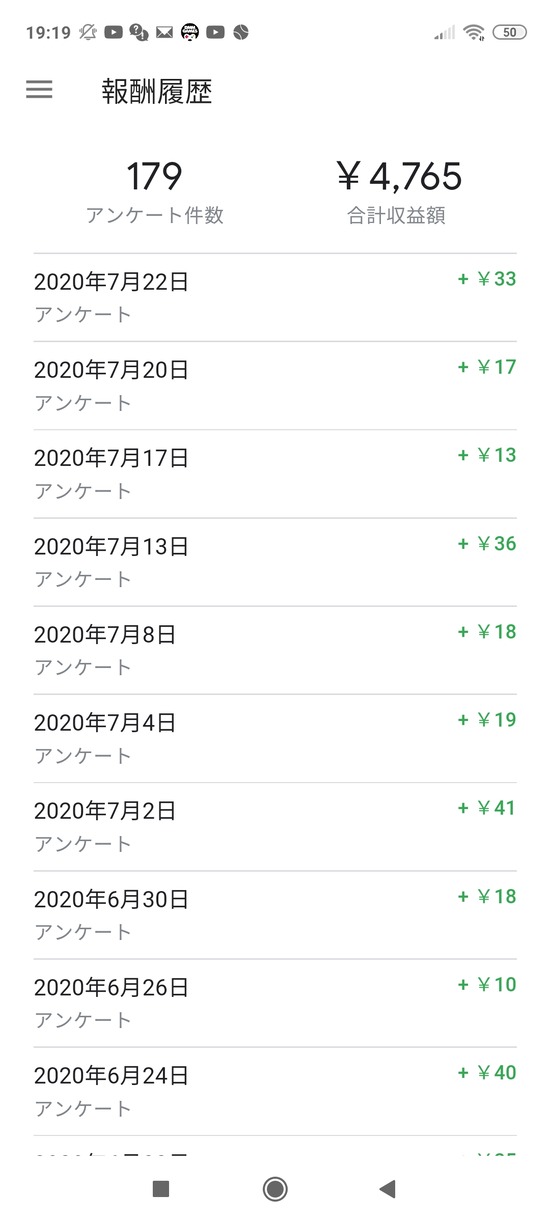
Task: View the 2020年7月8日 survey reward
Action: coord(275,650)
